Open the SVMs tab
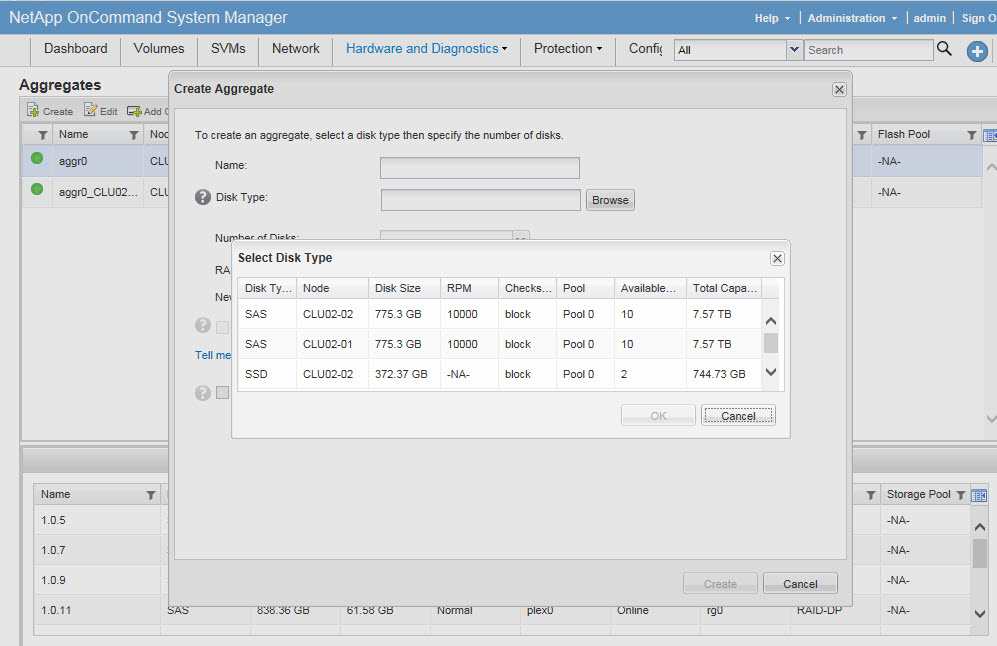The image size is (997, 646). (228, 48)
